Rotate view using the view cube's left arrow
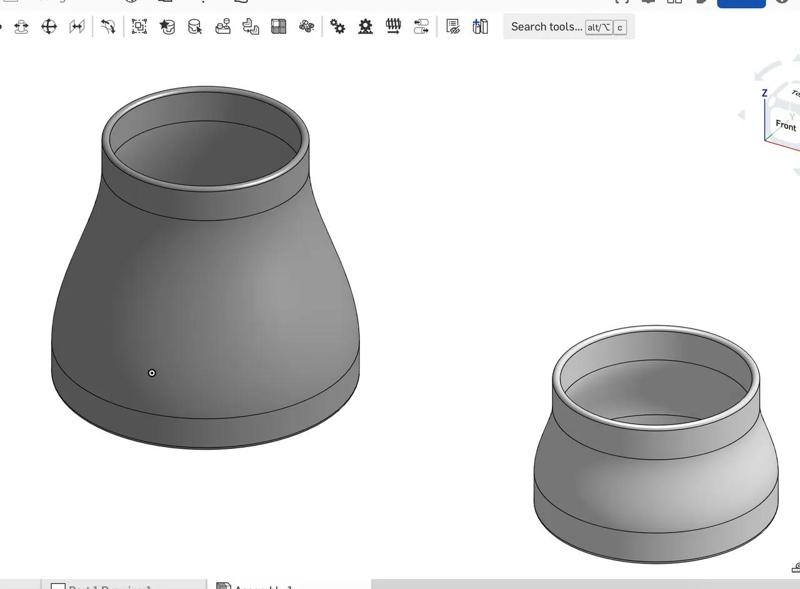Image resolution: width=800 pixels, height=589 pixels. pyautogui.click(x=741, y=115)
